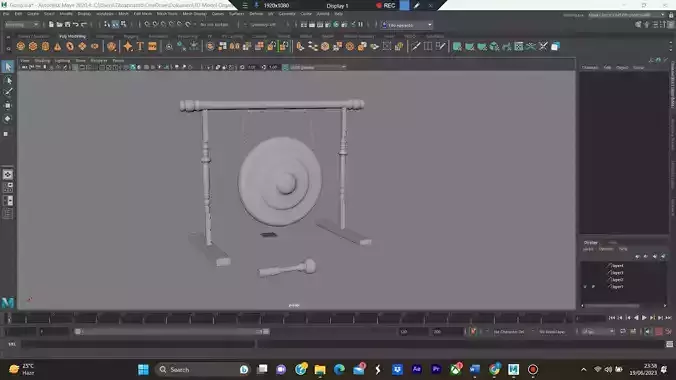Toggle the pause IPR render icon
The width and height of the screenshot is (676, 380).
[360, 25]
